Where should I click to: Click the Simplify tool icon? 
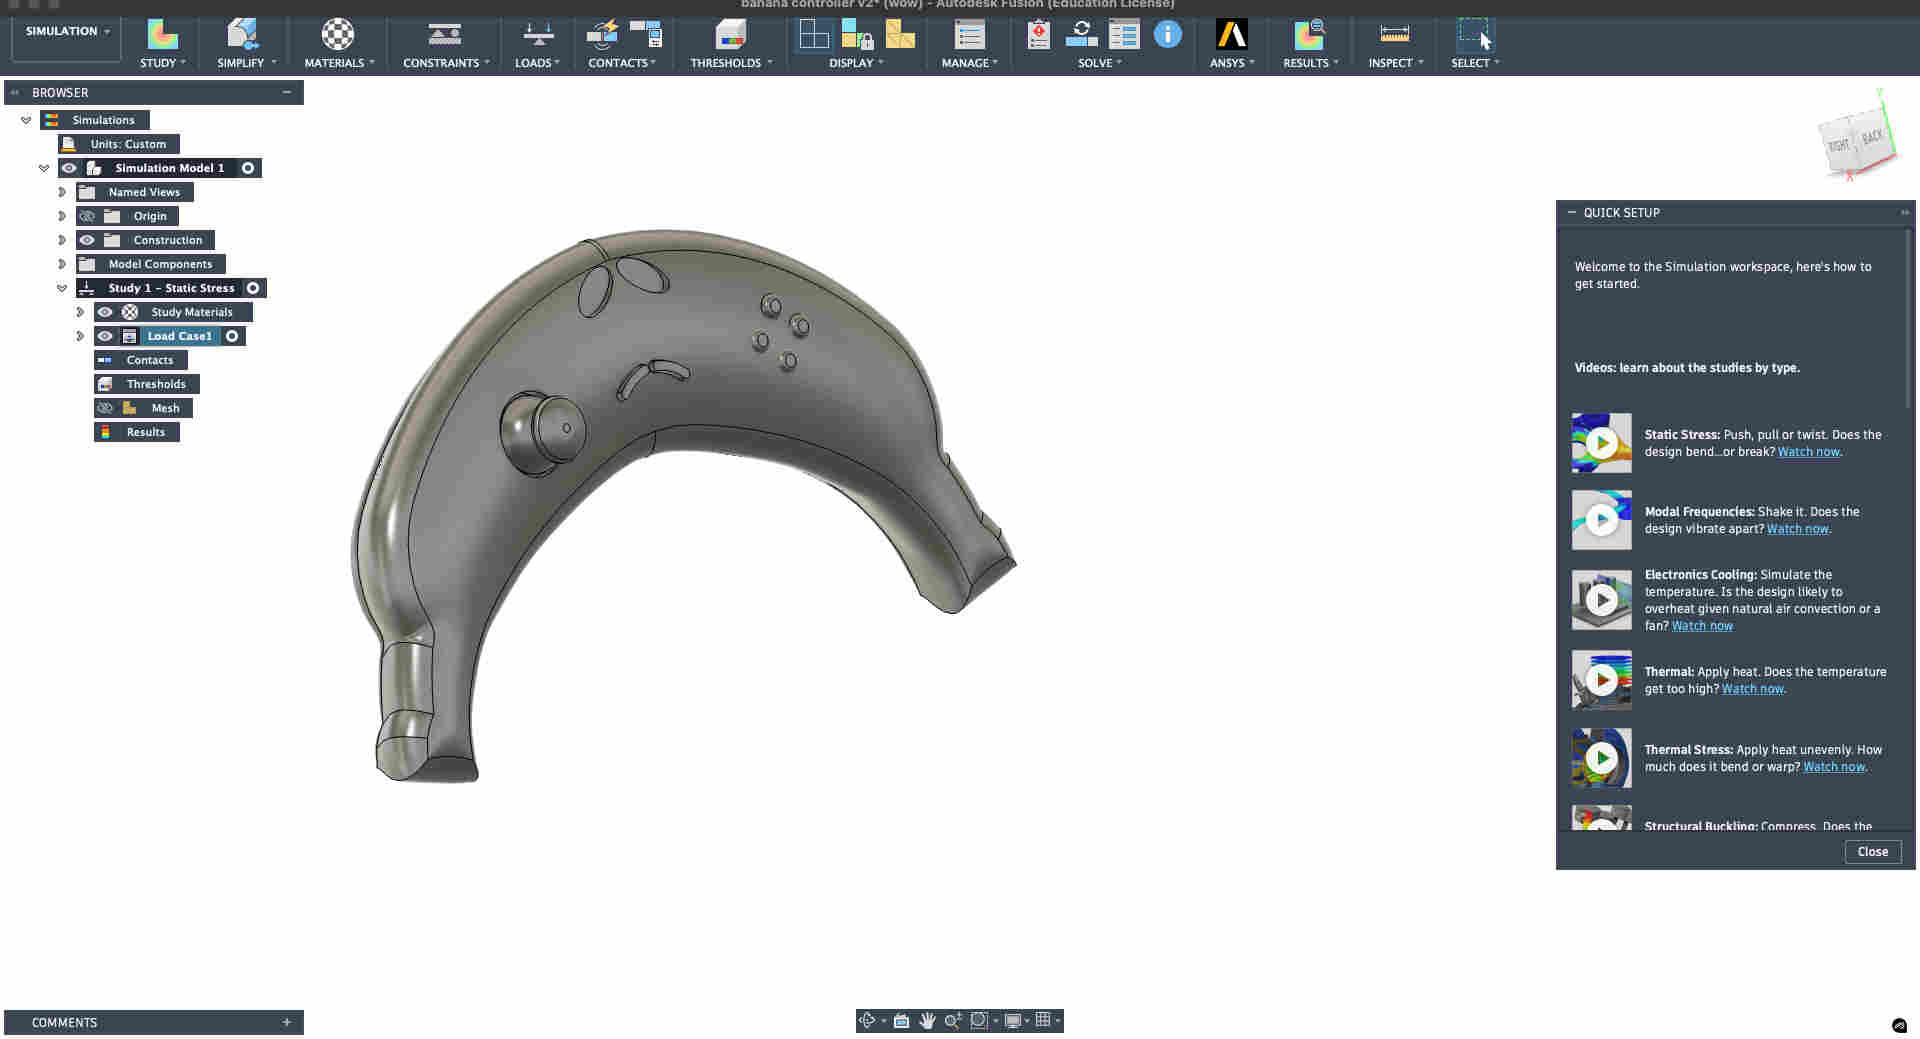click(x=243, y=35)
